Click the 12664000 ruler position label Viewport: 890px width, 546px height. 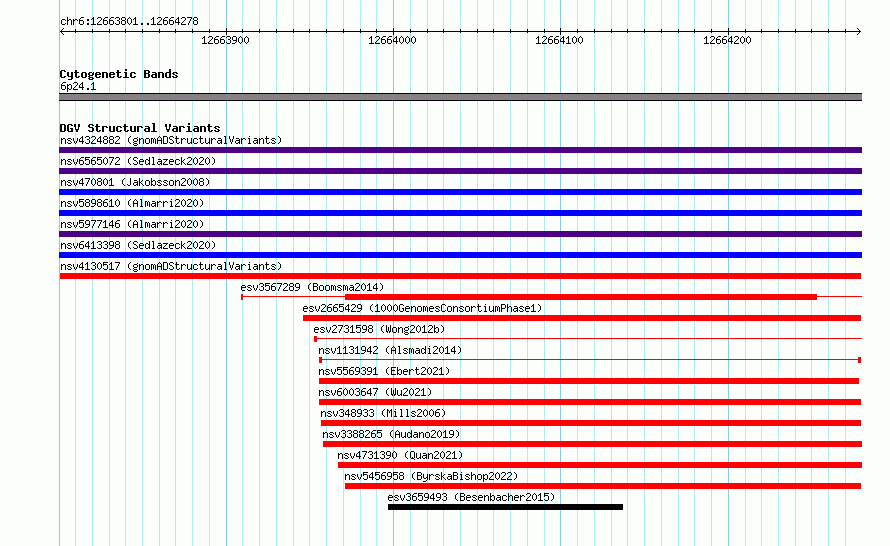coord(392,40)
